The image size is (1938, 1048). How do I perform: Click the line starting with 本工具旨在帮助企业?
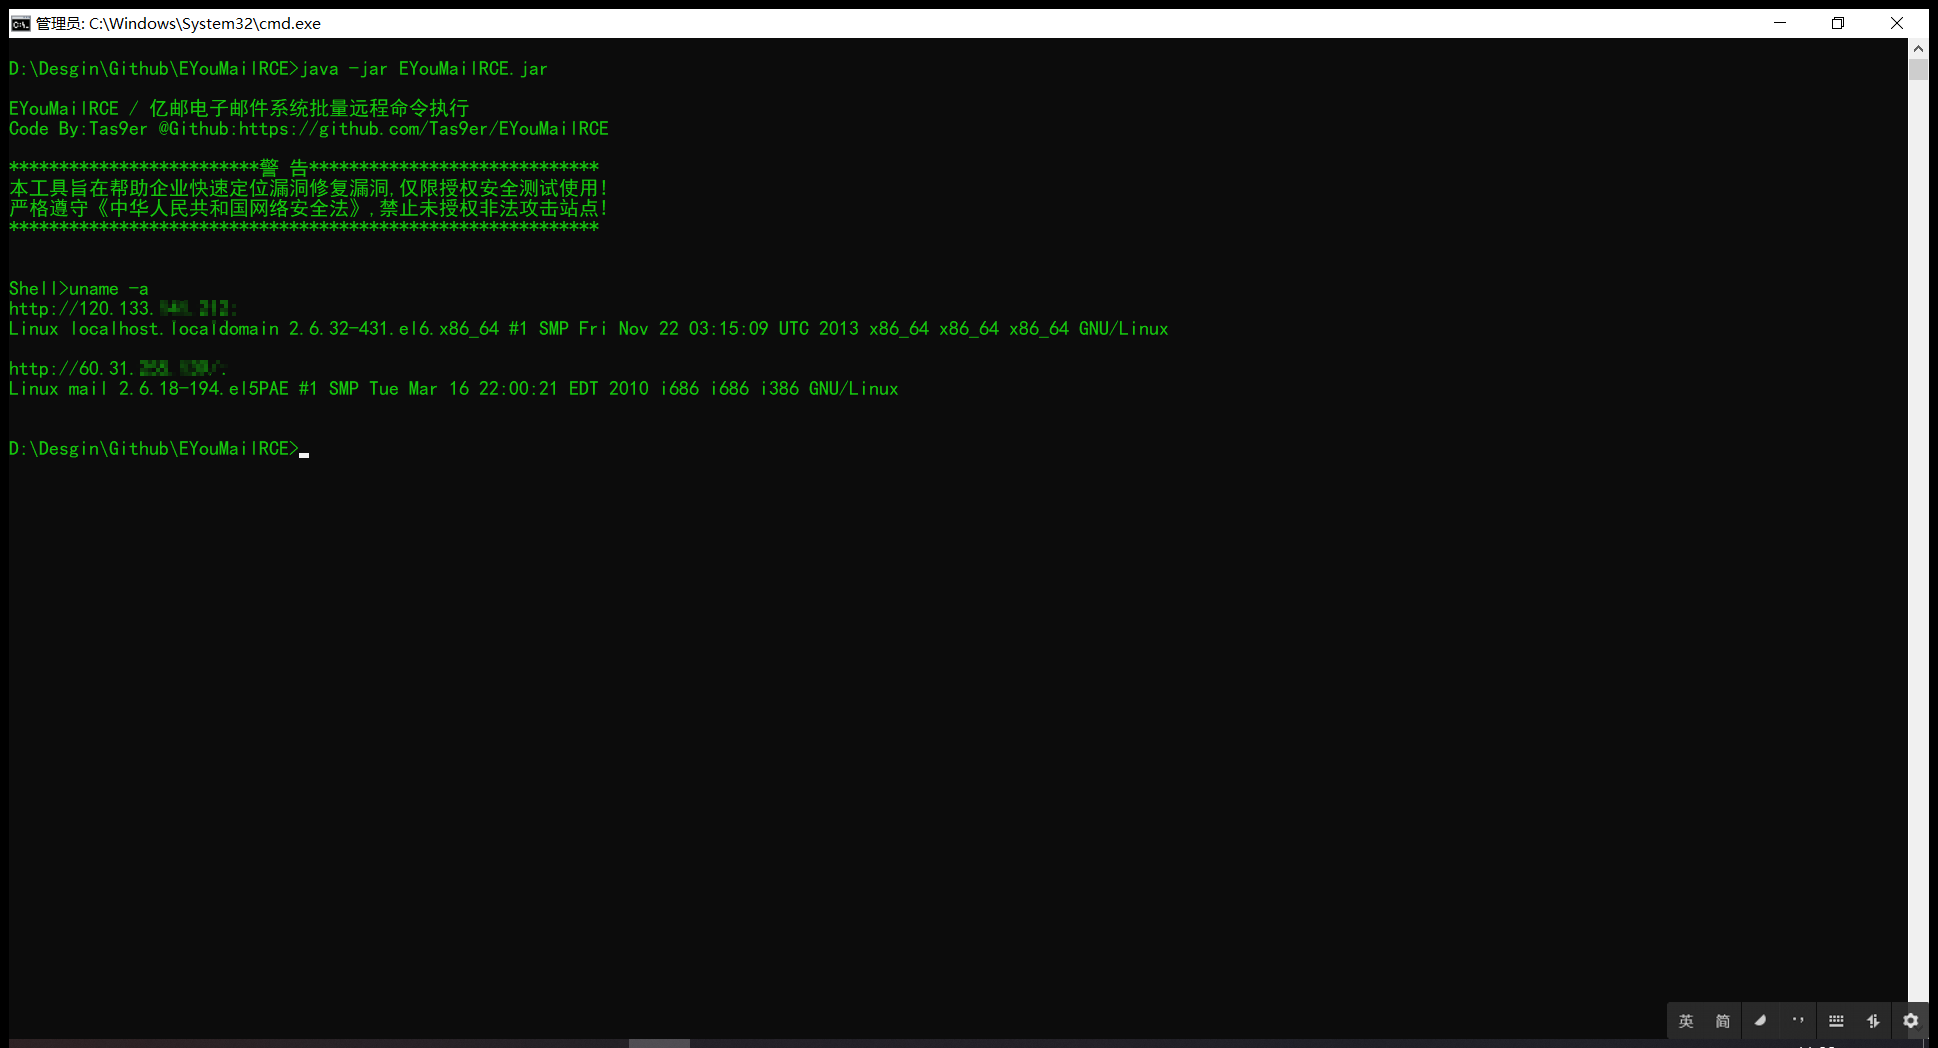click(309, 188)
